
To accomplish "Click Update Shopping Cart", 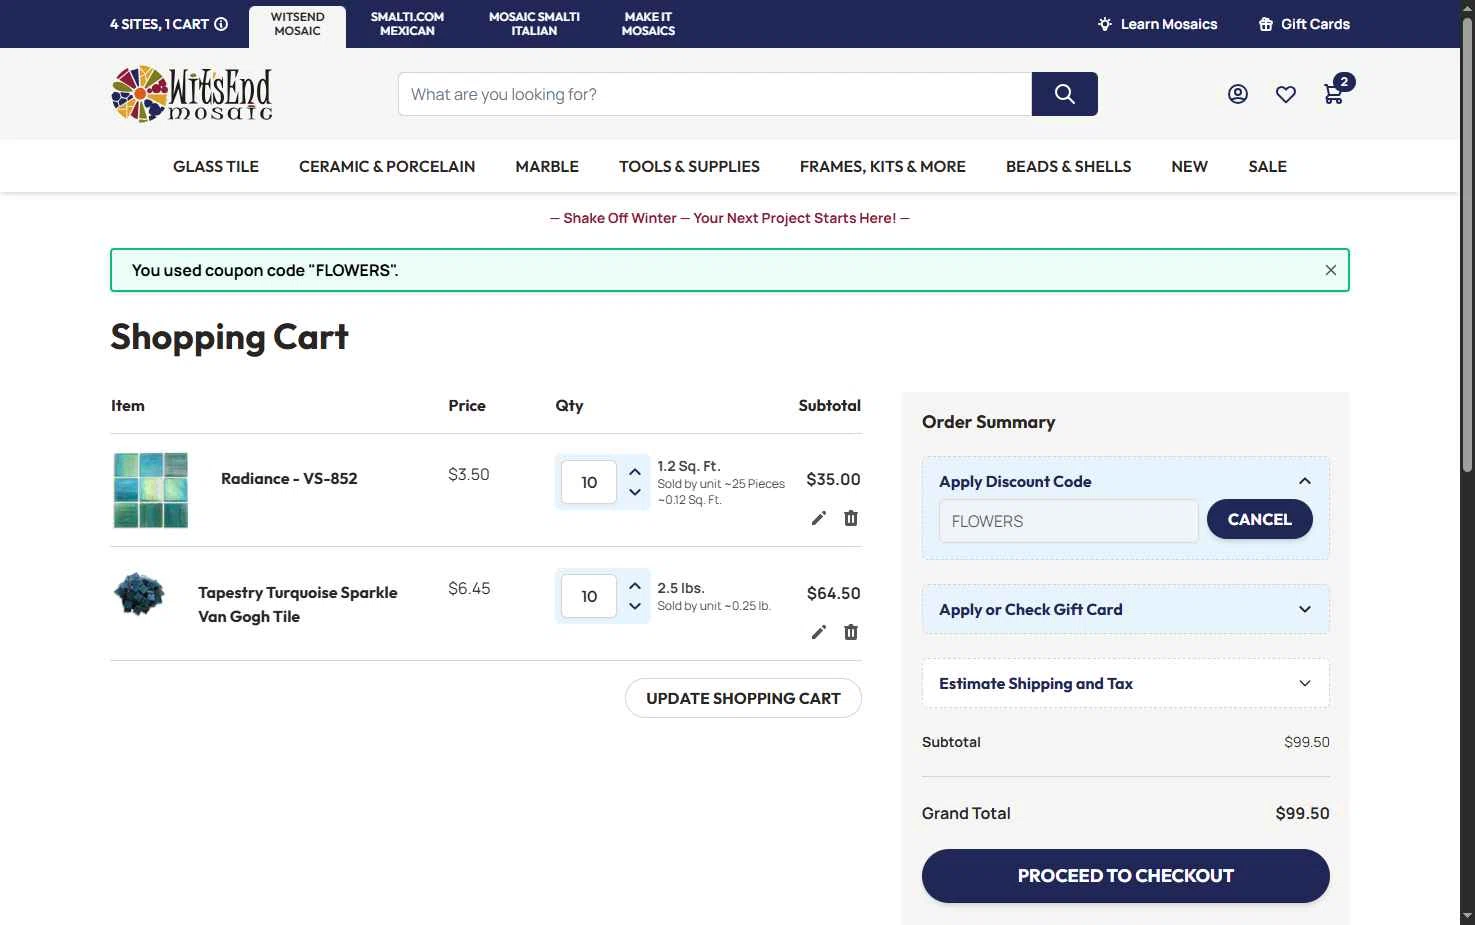I will pyautogui.click(x=743, y=698).
